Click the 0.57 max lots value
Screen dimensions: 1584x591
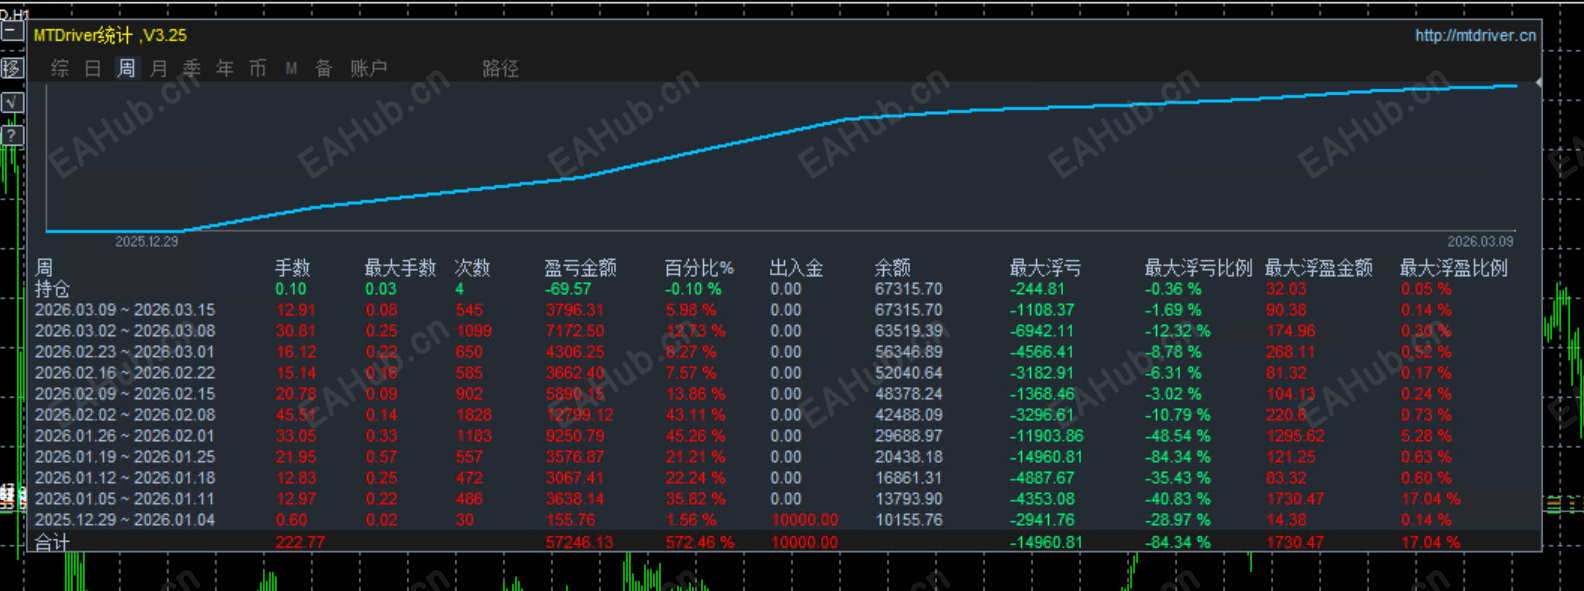[x=381, y=457]
